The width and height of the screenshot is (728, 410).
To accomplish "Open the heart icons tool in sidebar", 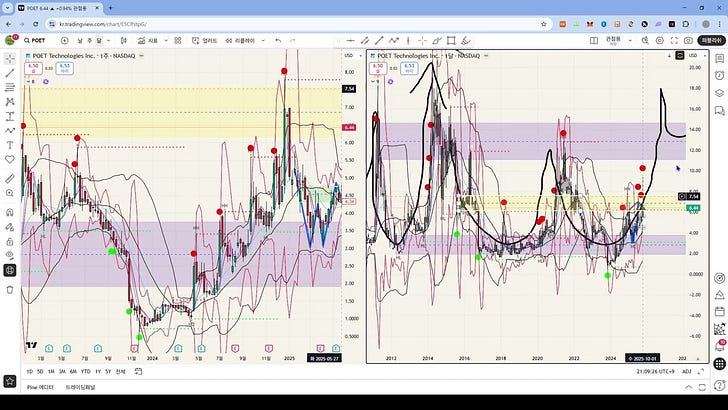I will click(x=10, y=159).
